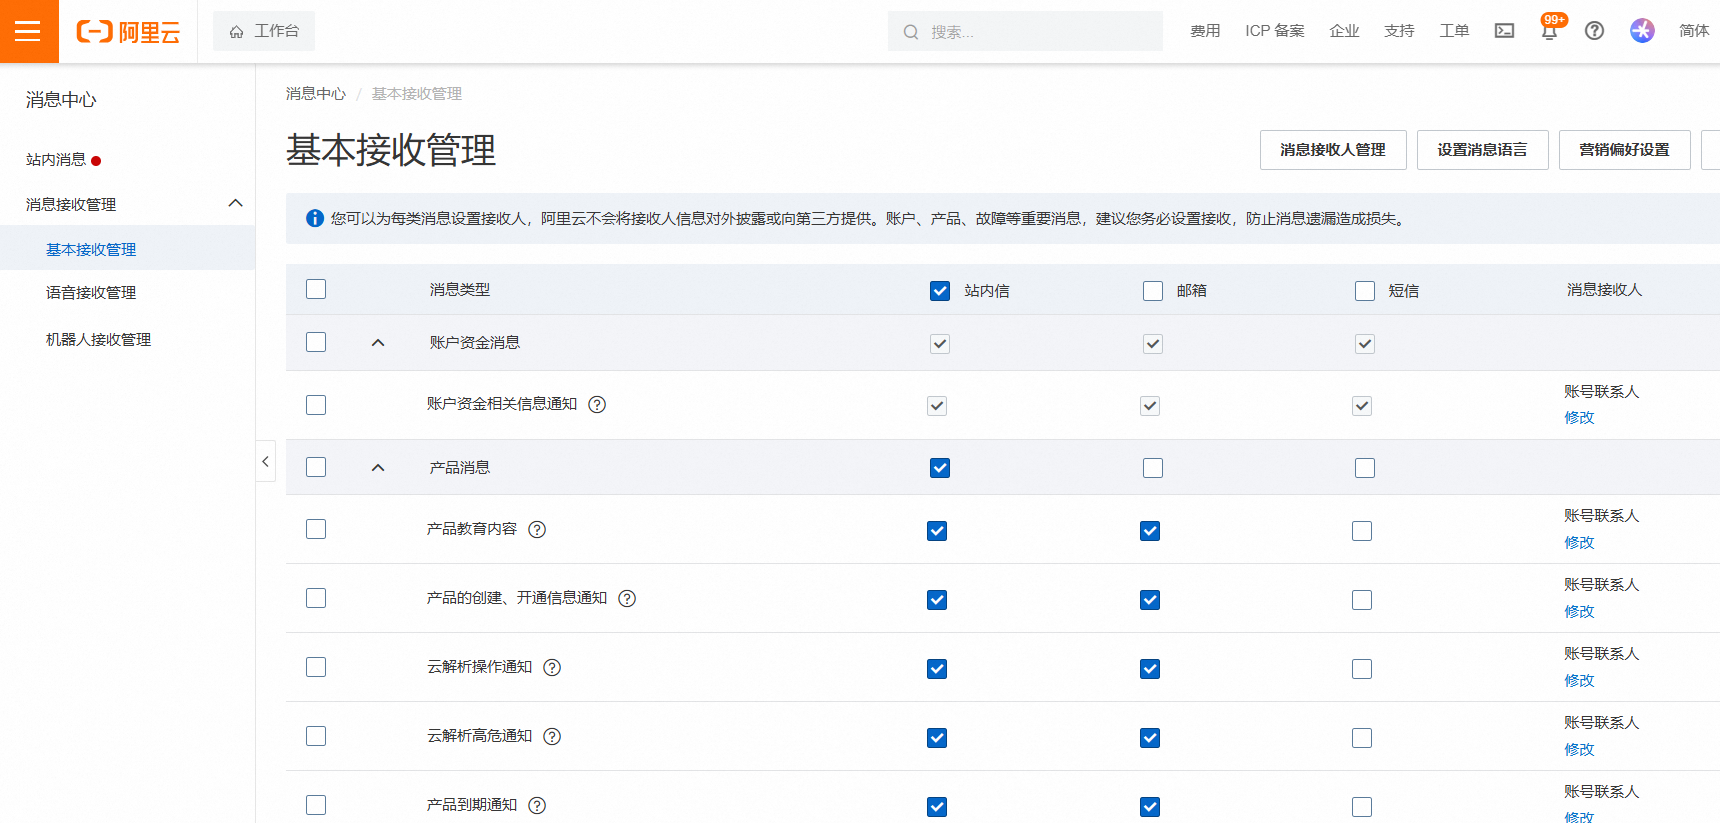Click the 消息中心 sidebar title

61,100
